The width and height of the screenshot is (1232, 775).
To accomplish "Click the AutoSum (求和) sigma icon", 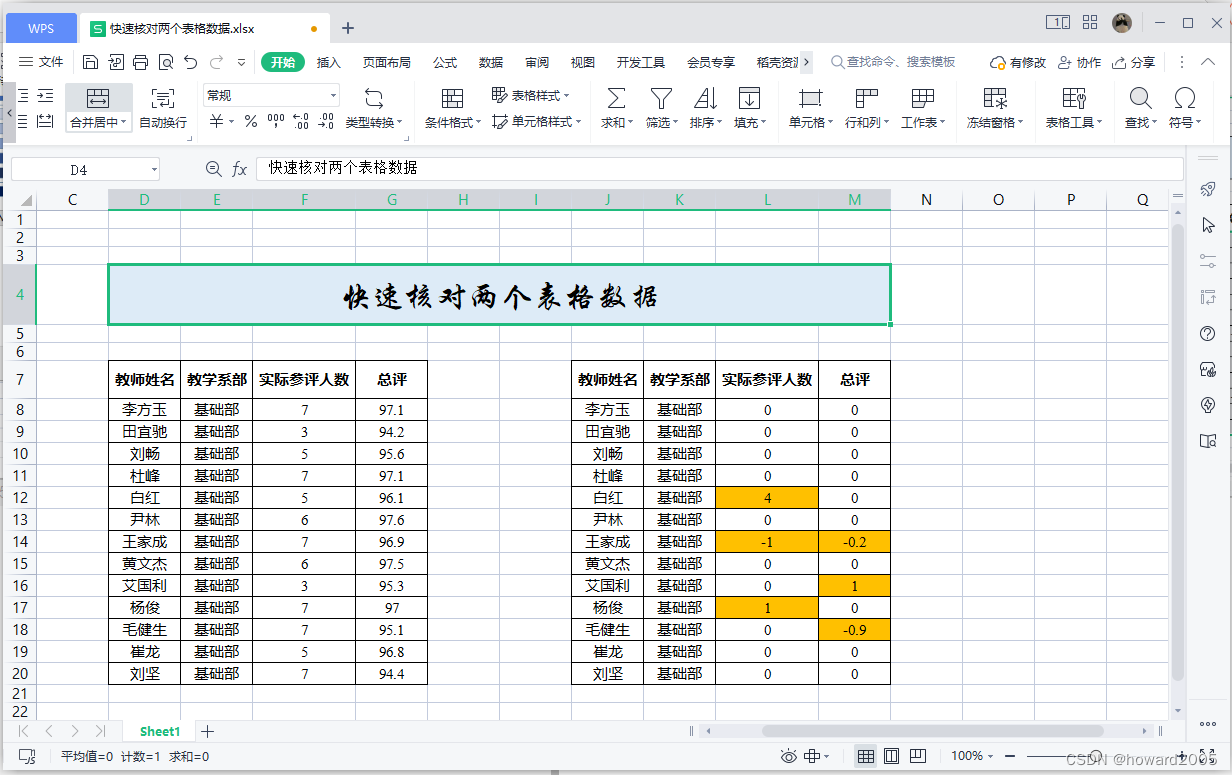I will pyautogui.click(x=617, y=98).
